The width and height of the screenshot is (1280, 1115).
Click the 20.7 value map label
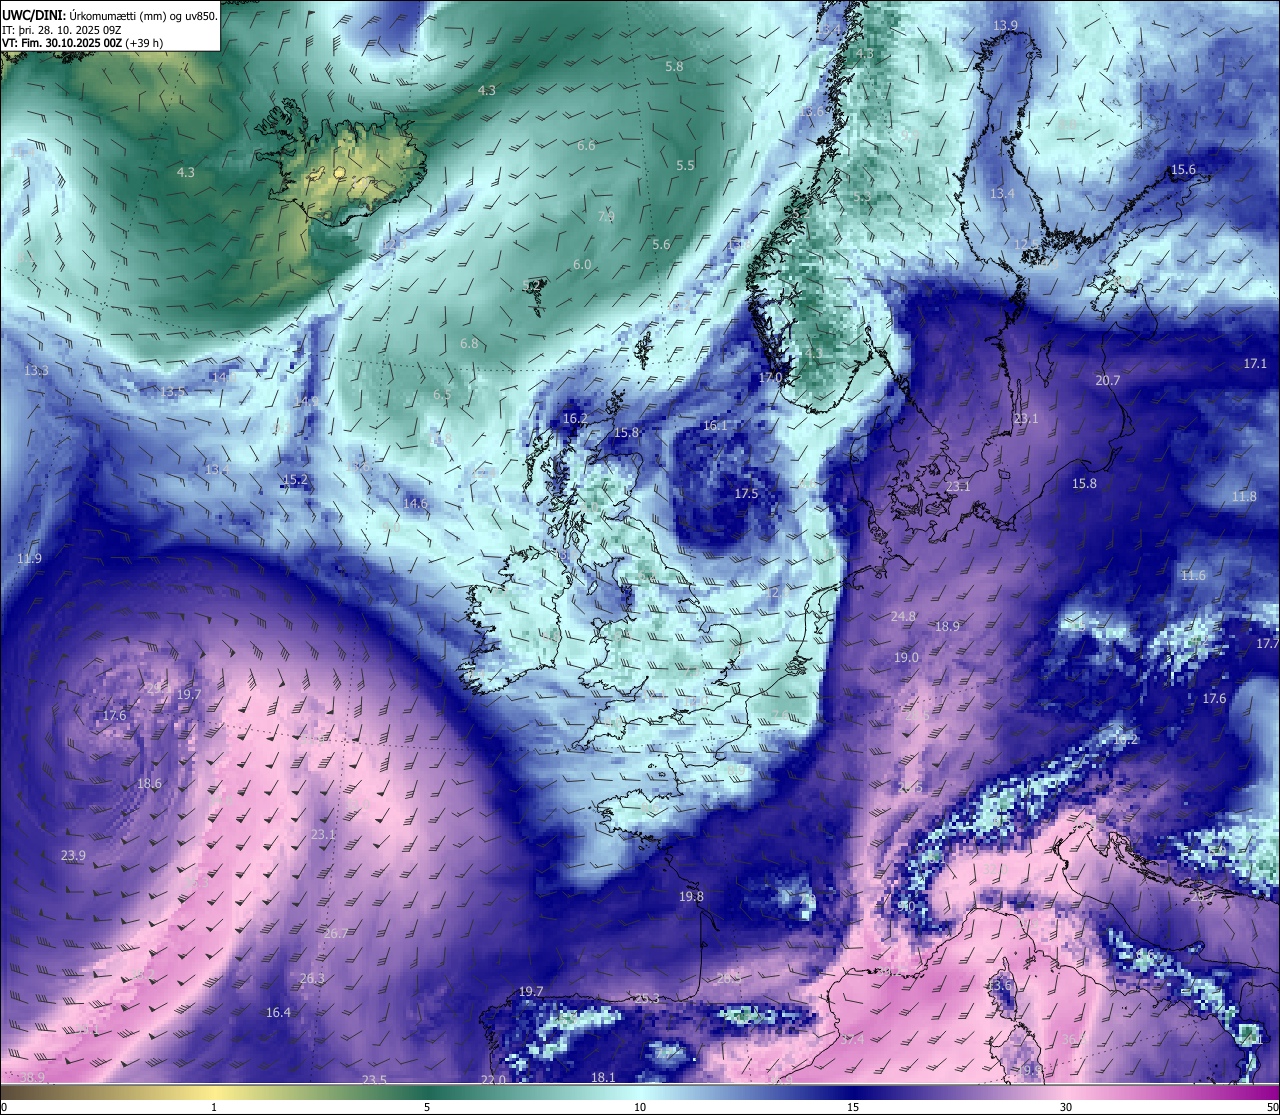[1107, 381]
